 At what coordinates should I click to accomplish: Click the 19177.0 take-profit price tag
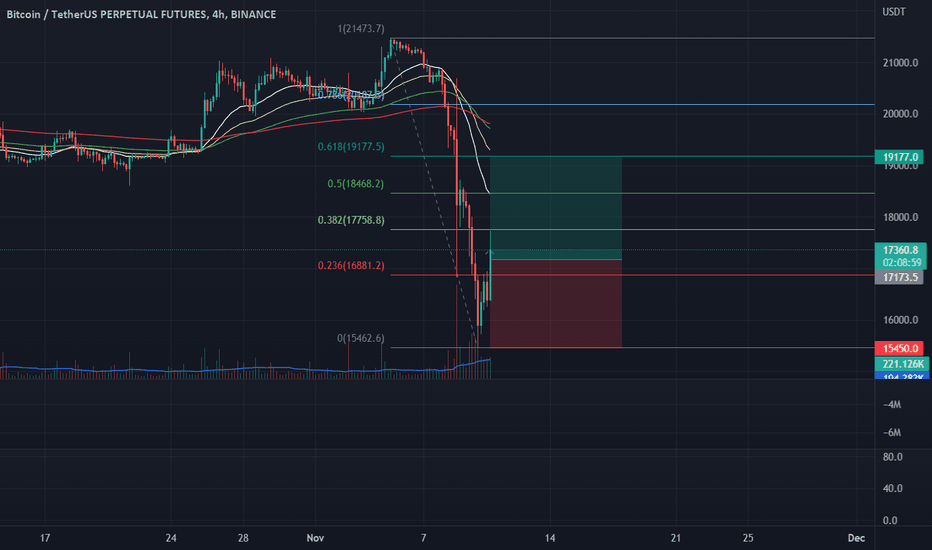[x=899, y=157]
